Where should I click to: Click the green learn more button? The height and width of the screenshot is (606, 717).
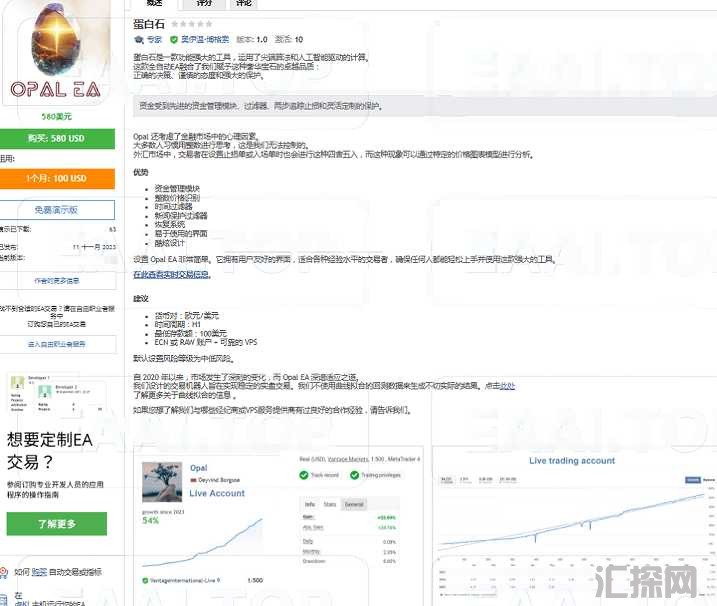click(x=57, y=524)
